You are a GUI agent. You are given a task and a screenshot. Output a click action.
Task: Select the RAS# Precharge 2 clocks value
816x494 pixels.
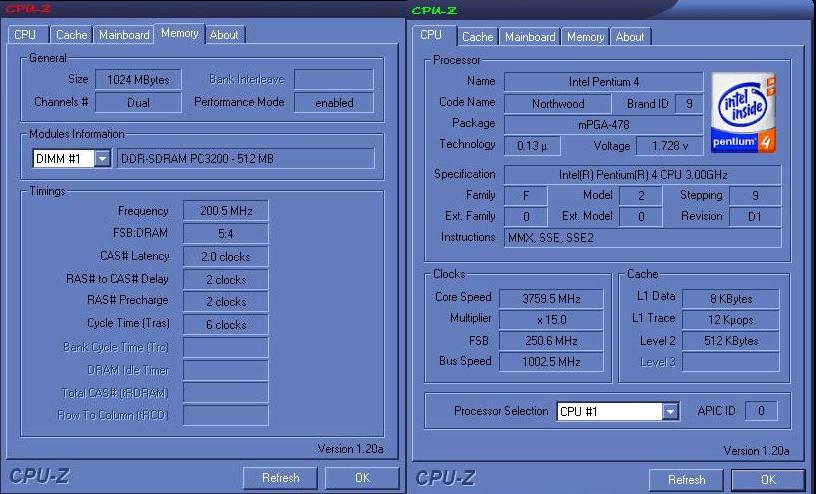(x=226, y=301)
